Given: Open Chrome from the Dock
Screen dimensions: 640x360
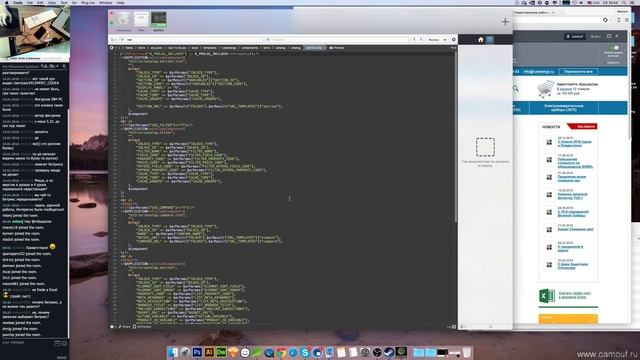Looking at the screenshot, I should (281, 352).
